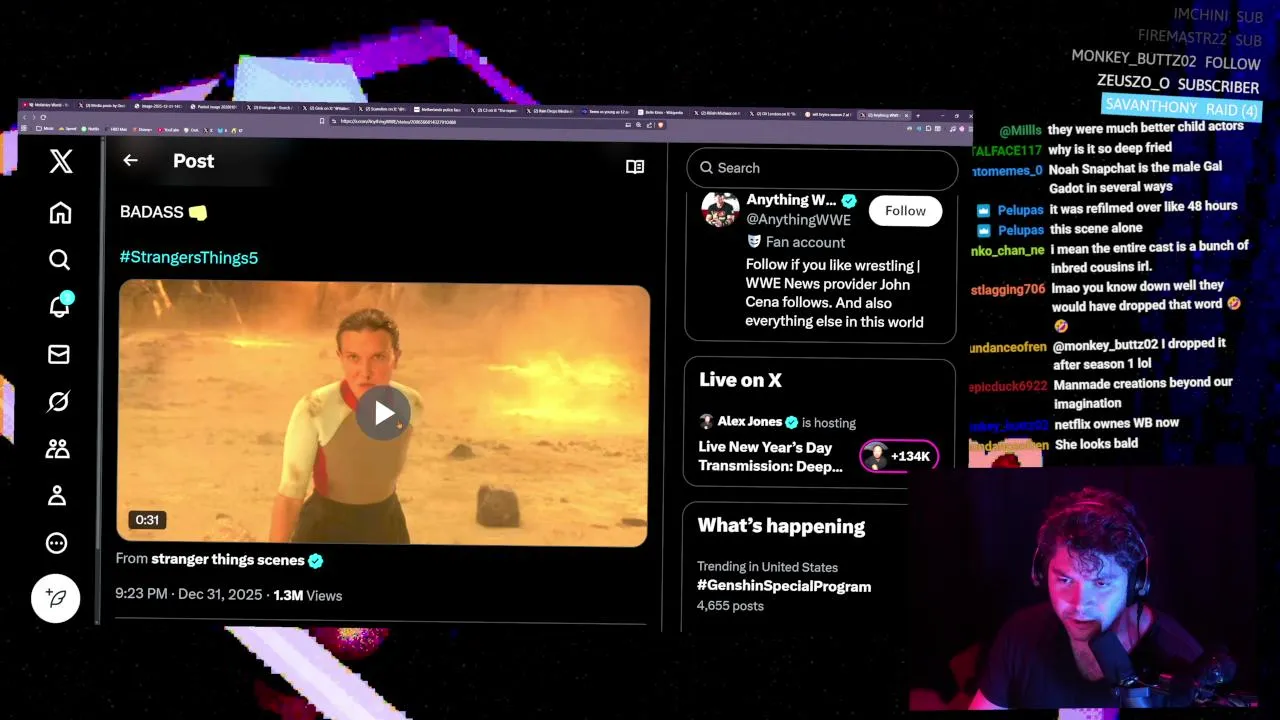The image size is (1280, 720).
Task: Click the BADASS post text
Action: click(x=152, y=212)
